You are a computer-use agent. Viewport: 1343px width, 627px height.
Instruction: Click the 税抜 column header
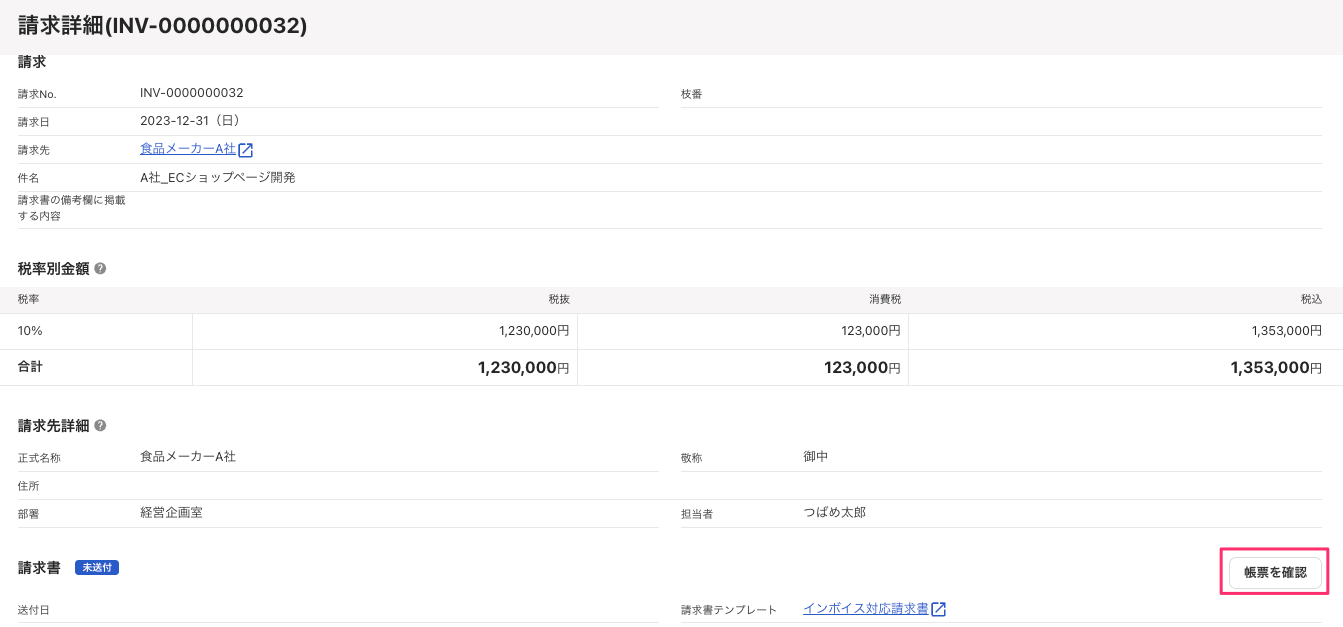pyautogui.click(x=559, y=299)
